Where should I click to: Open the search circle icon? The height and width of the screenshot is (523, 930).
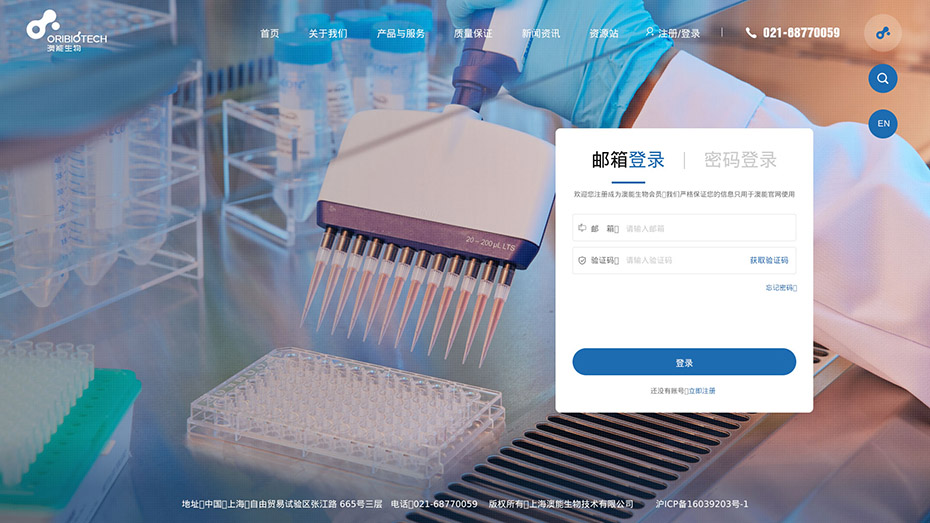[x=883, y=78]
